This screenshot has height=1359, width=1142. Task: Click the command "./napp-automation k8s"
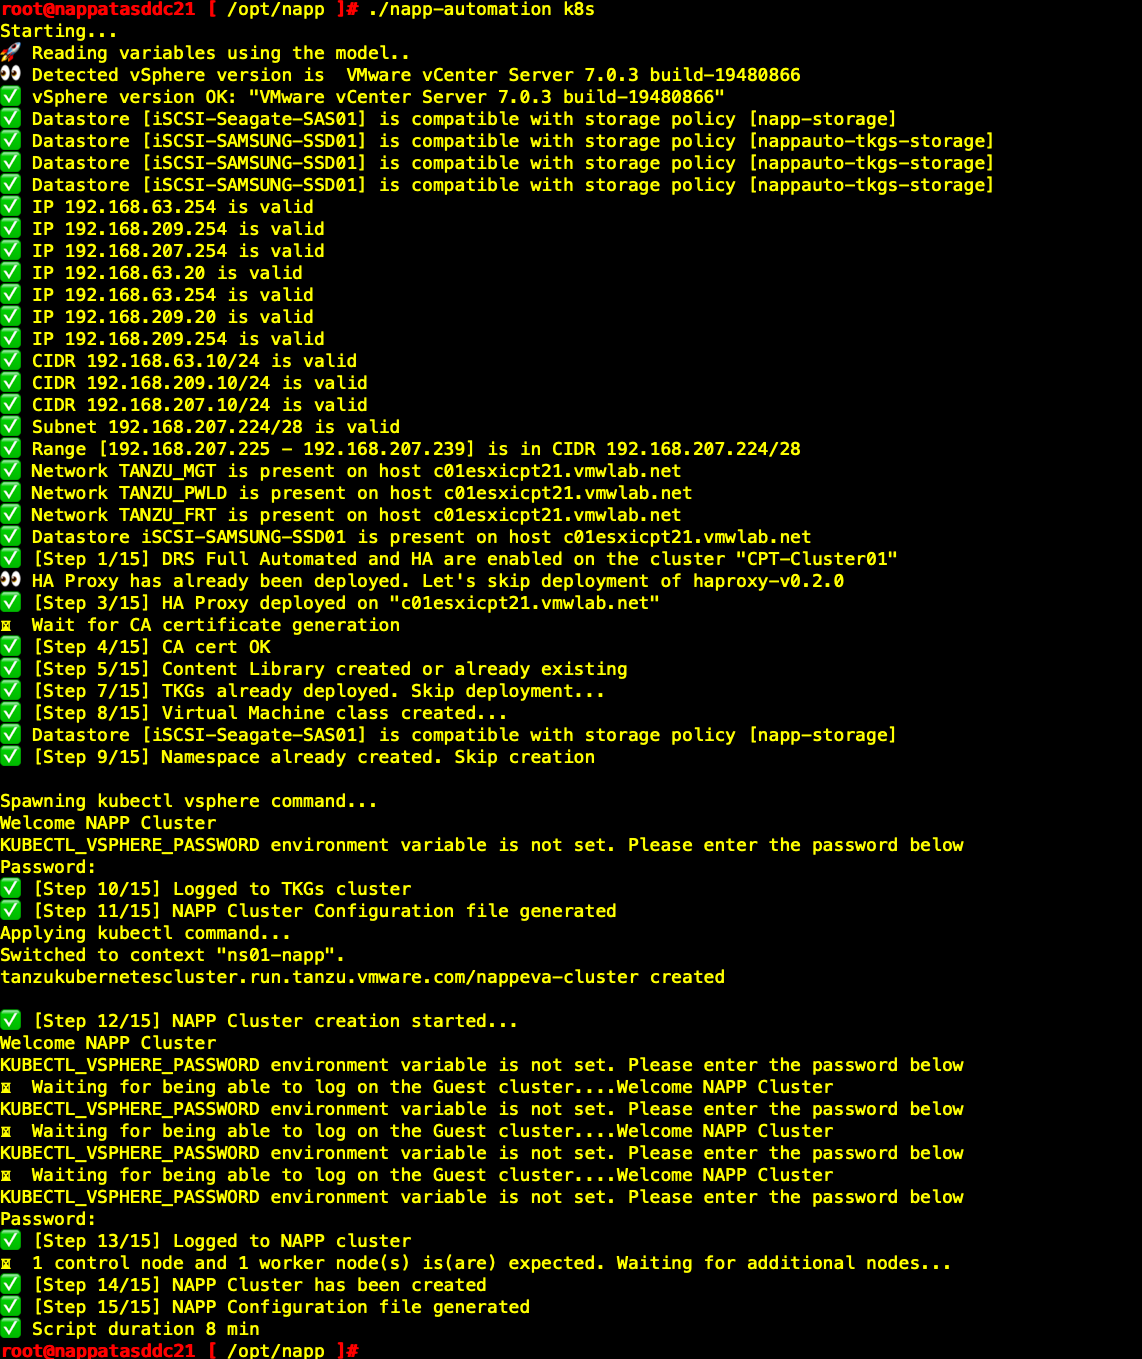(482, 9)
